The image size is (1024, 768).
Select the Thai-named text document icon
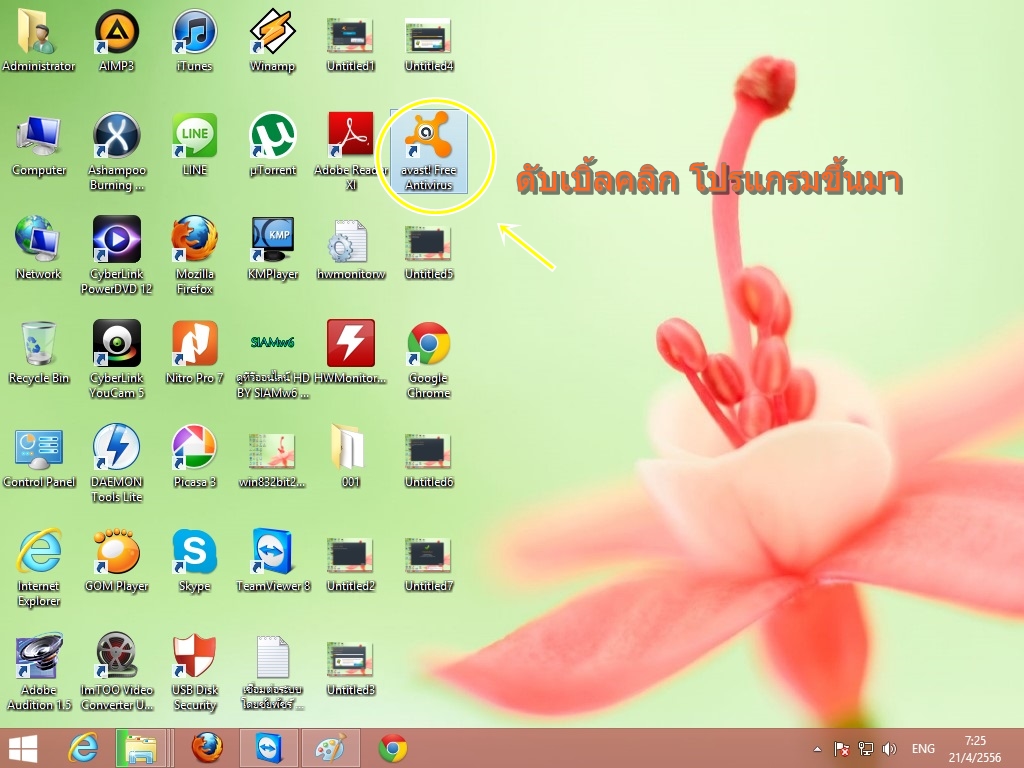click(272, 673)
